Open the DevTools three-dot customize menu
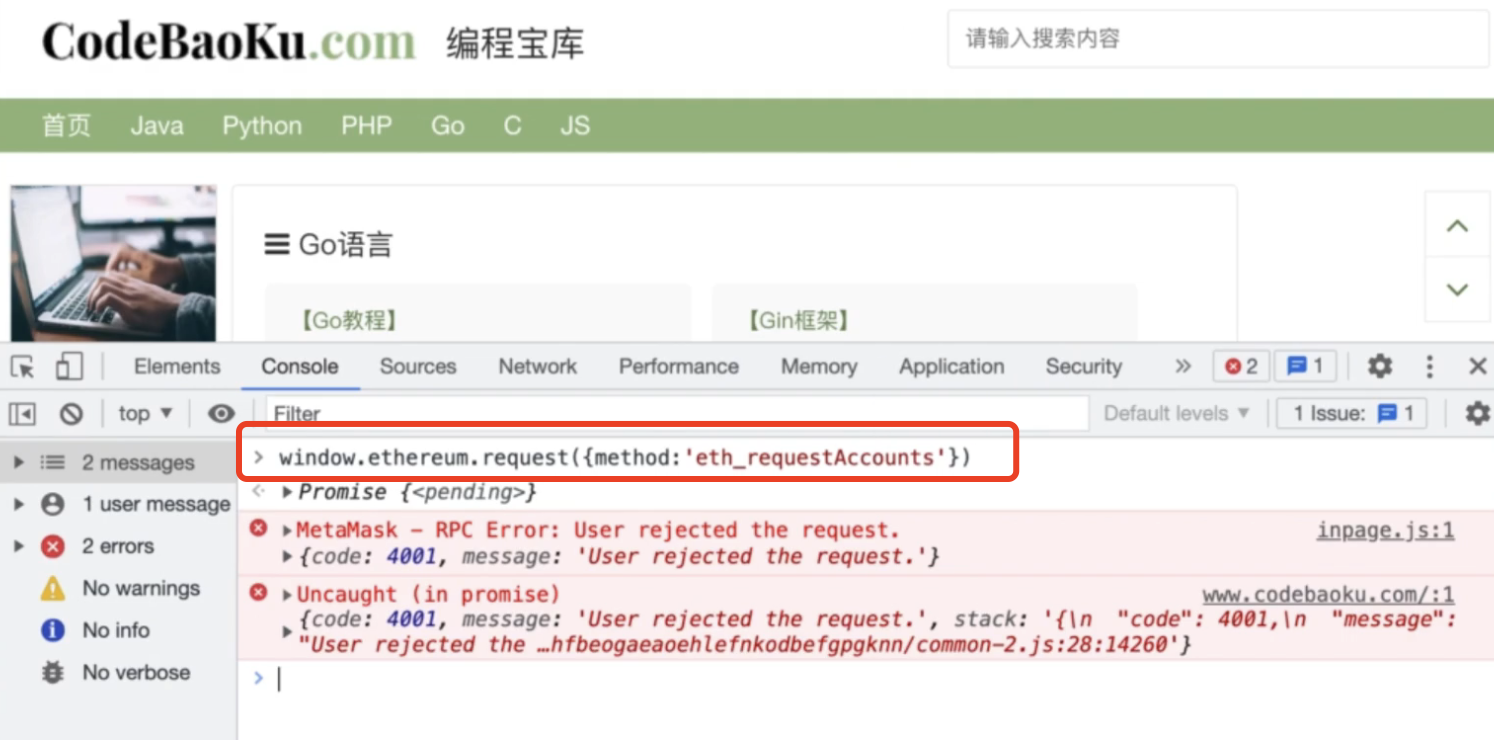The image size is (1494, 740). 1429,367
